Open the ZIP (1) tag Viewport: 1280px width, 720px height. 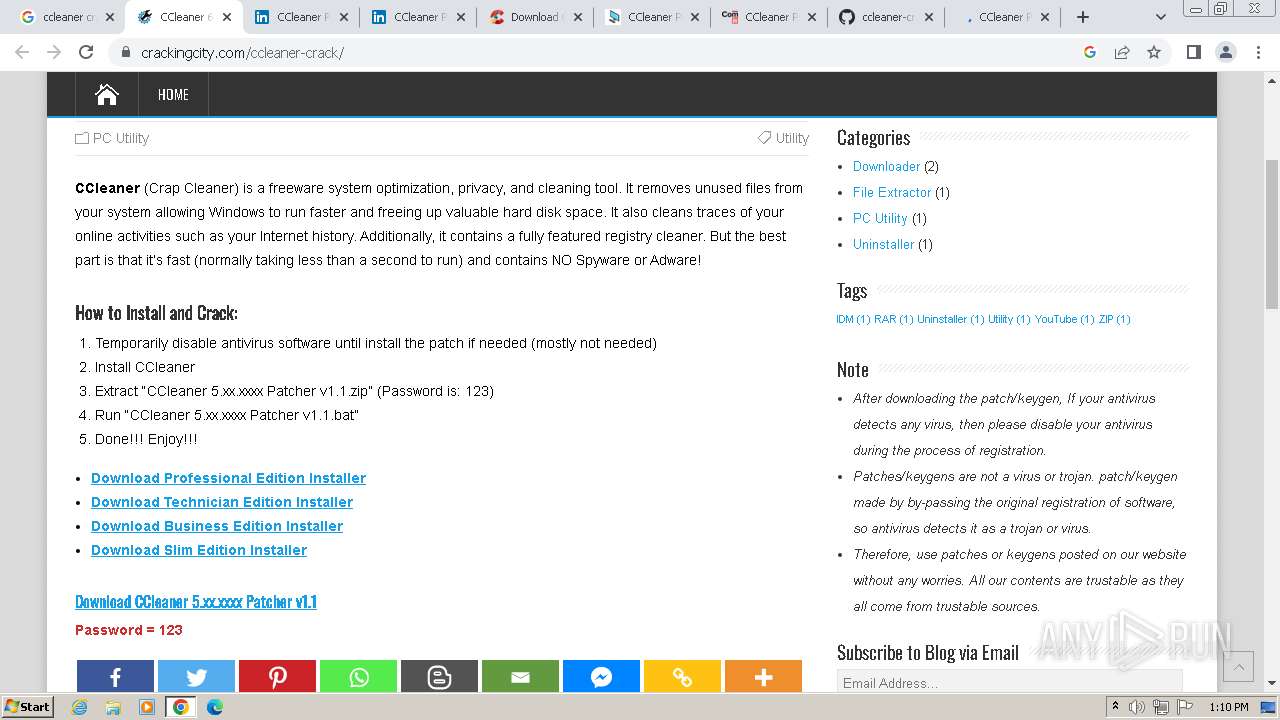pos(1114,319)
